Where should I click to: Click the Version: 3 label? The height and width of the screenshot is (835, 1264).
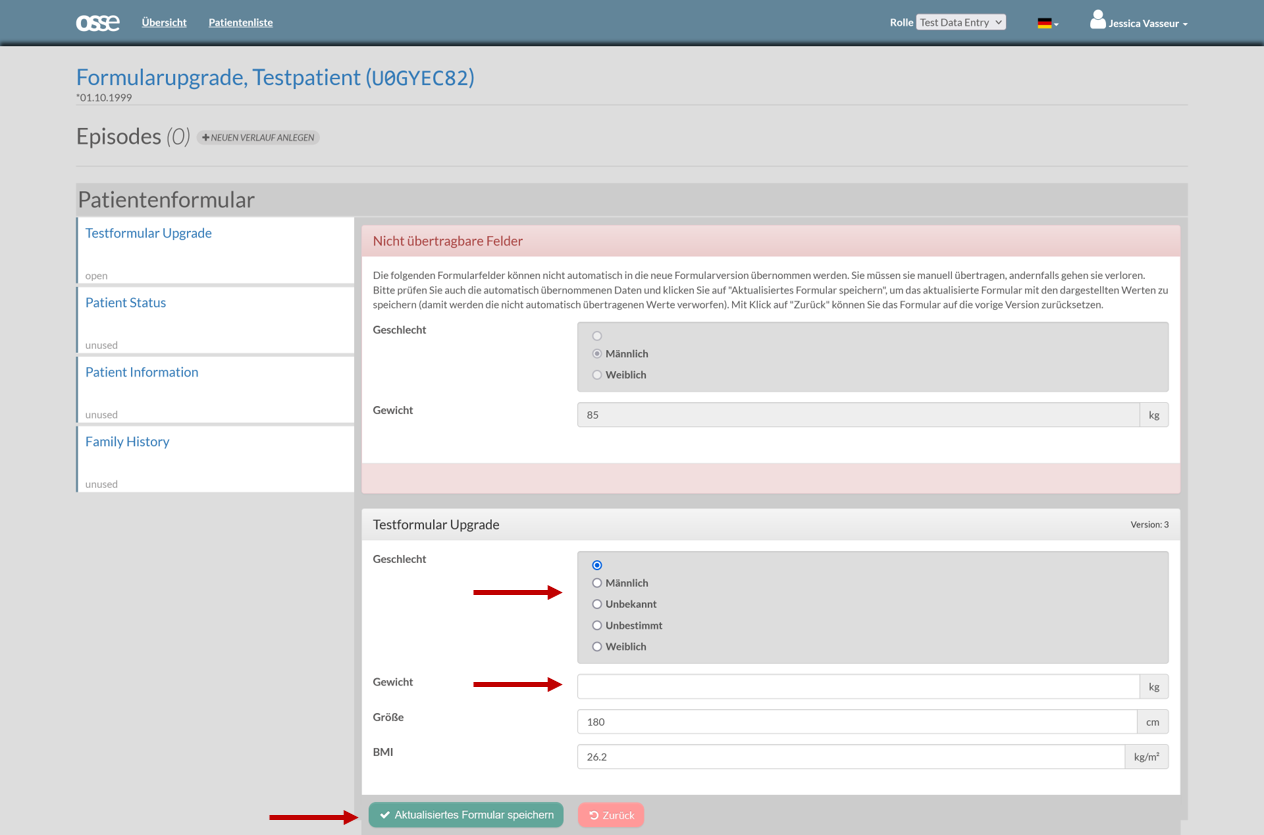click(1149, 524)
